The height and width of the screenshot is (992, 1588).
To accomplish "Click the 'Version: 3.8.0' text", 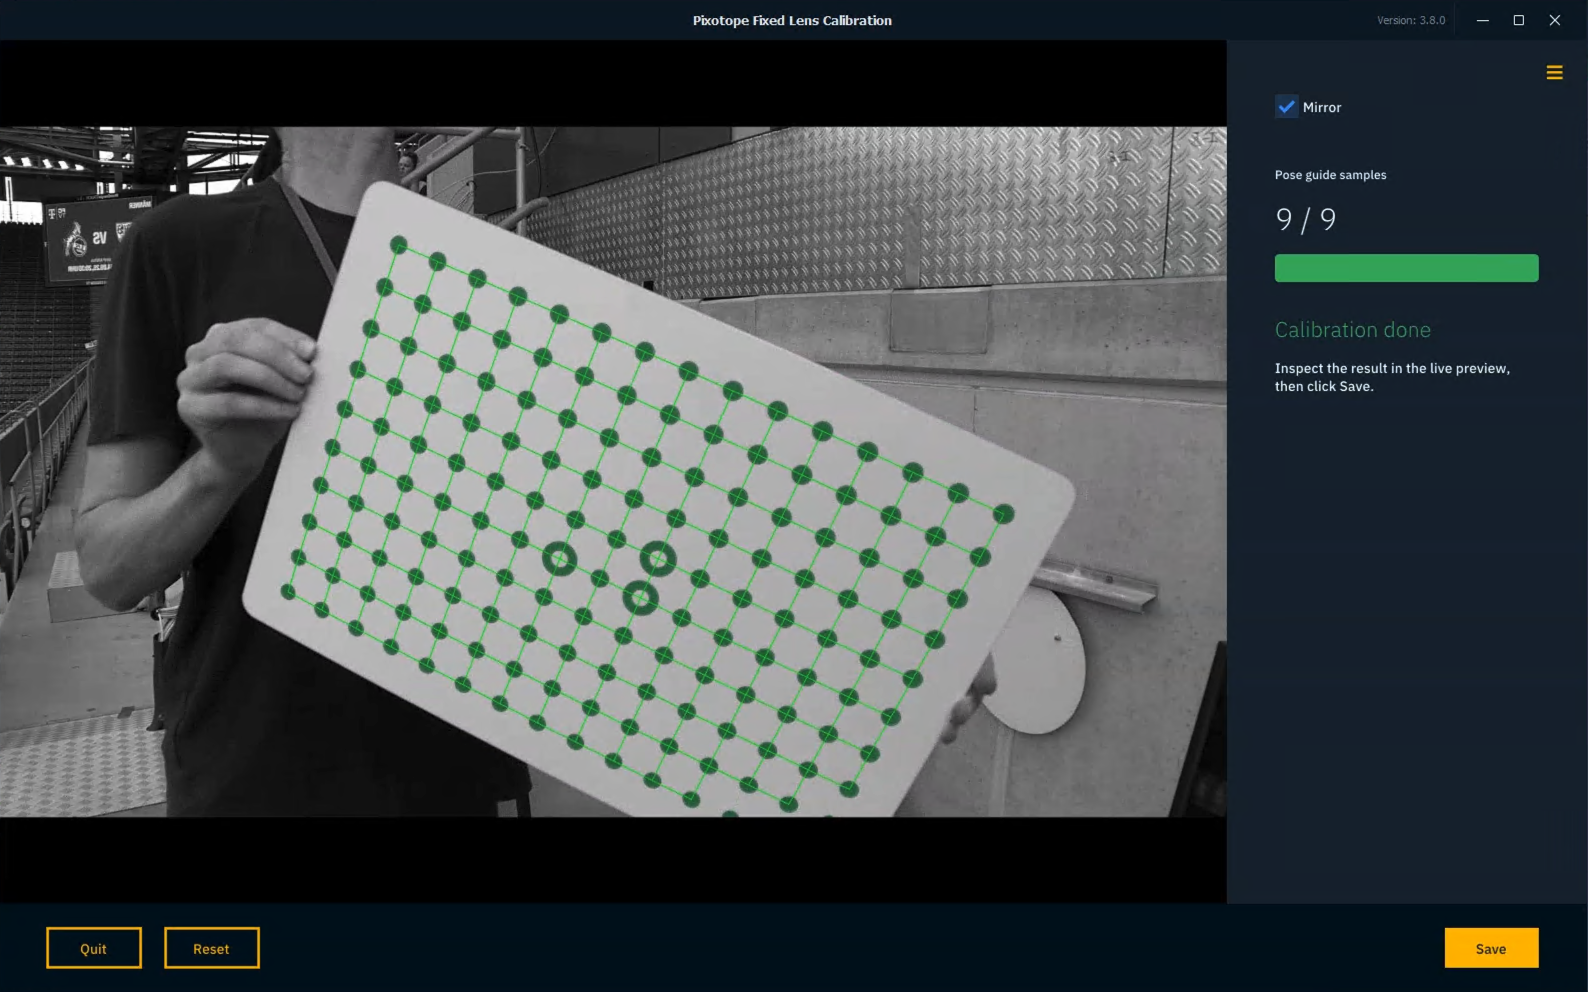I will (1411, 20).
